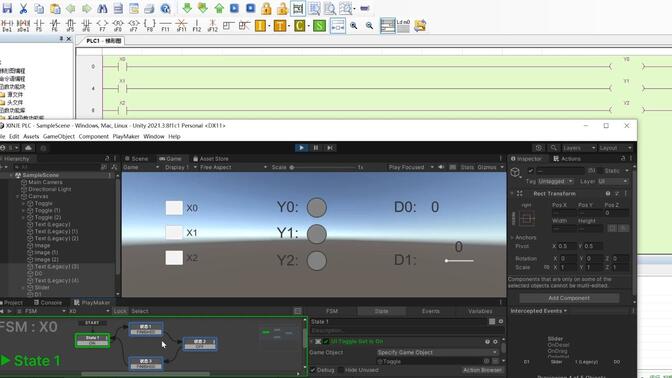Viewport: 672px width, 378px height.
Task: Insert F8 instruction braces element
Action: click(150, 26)
